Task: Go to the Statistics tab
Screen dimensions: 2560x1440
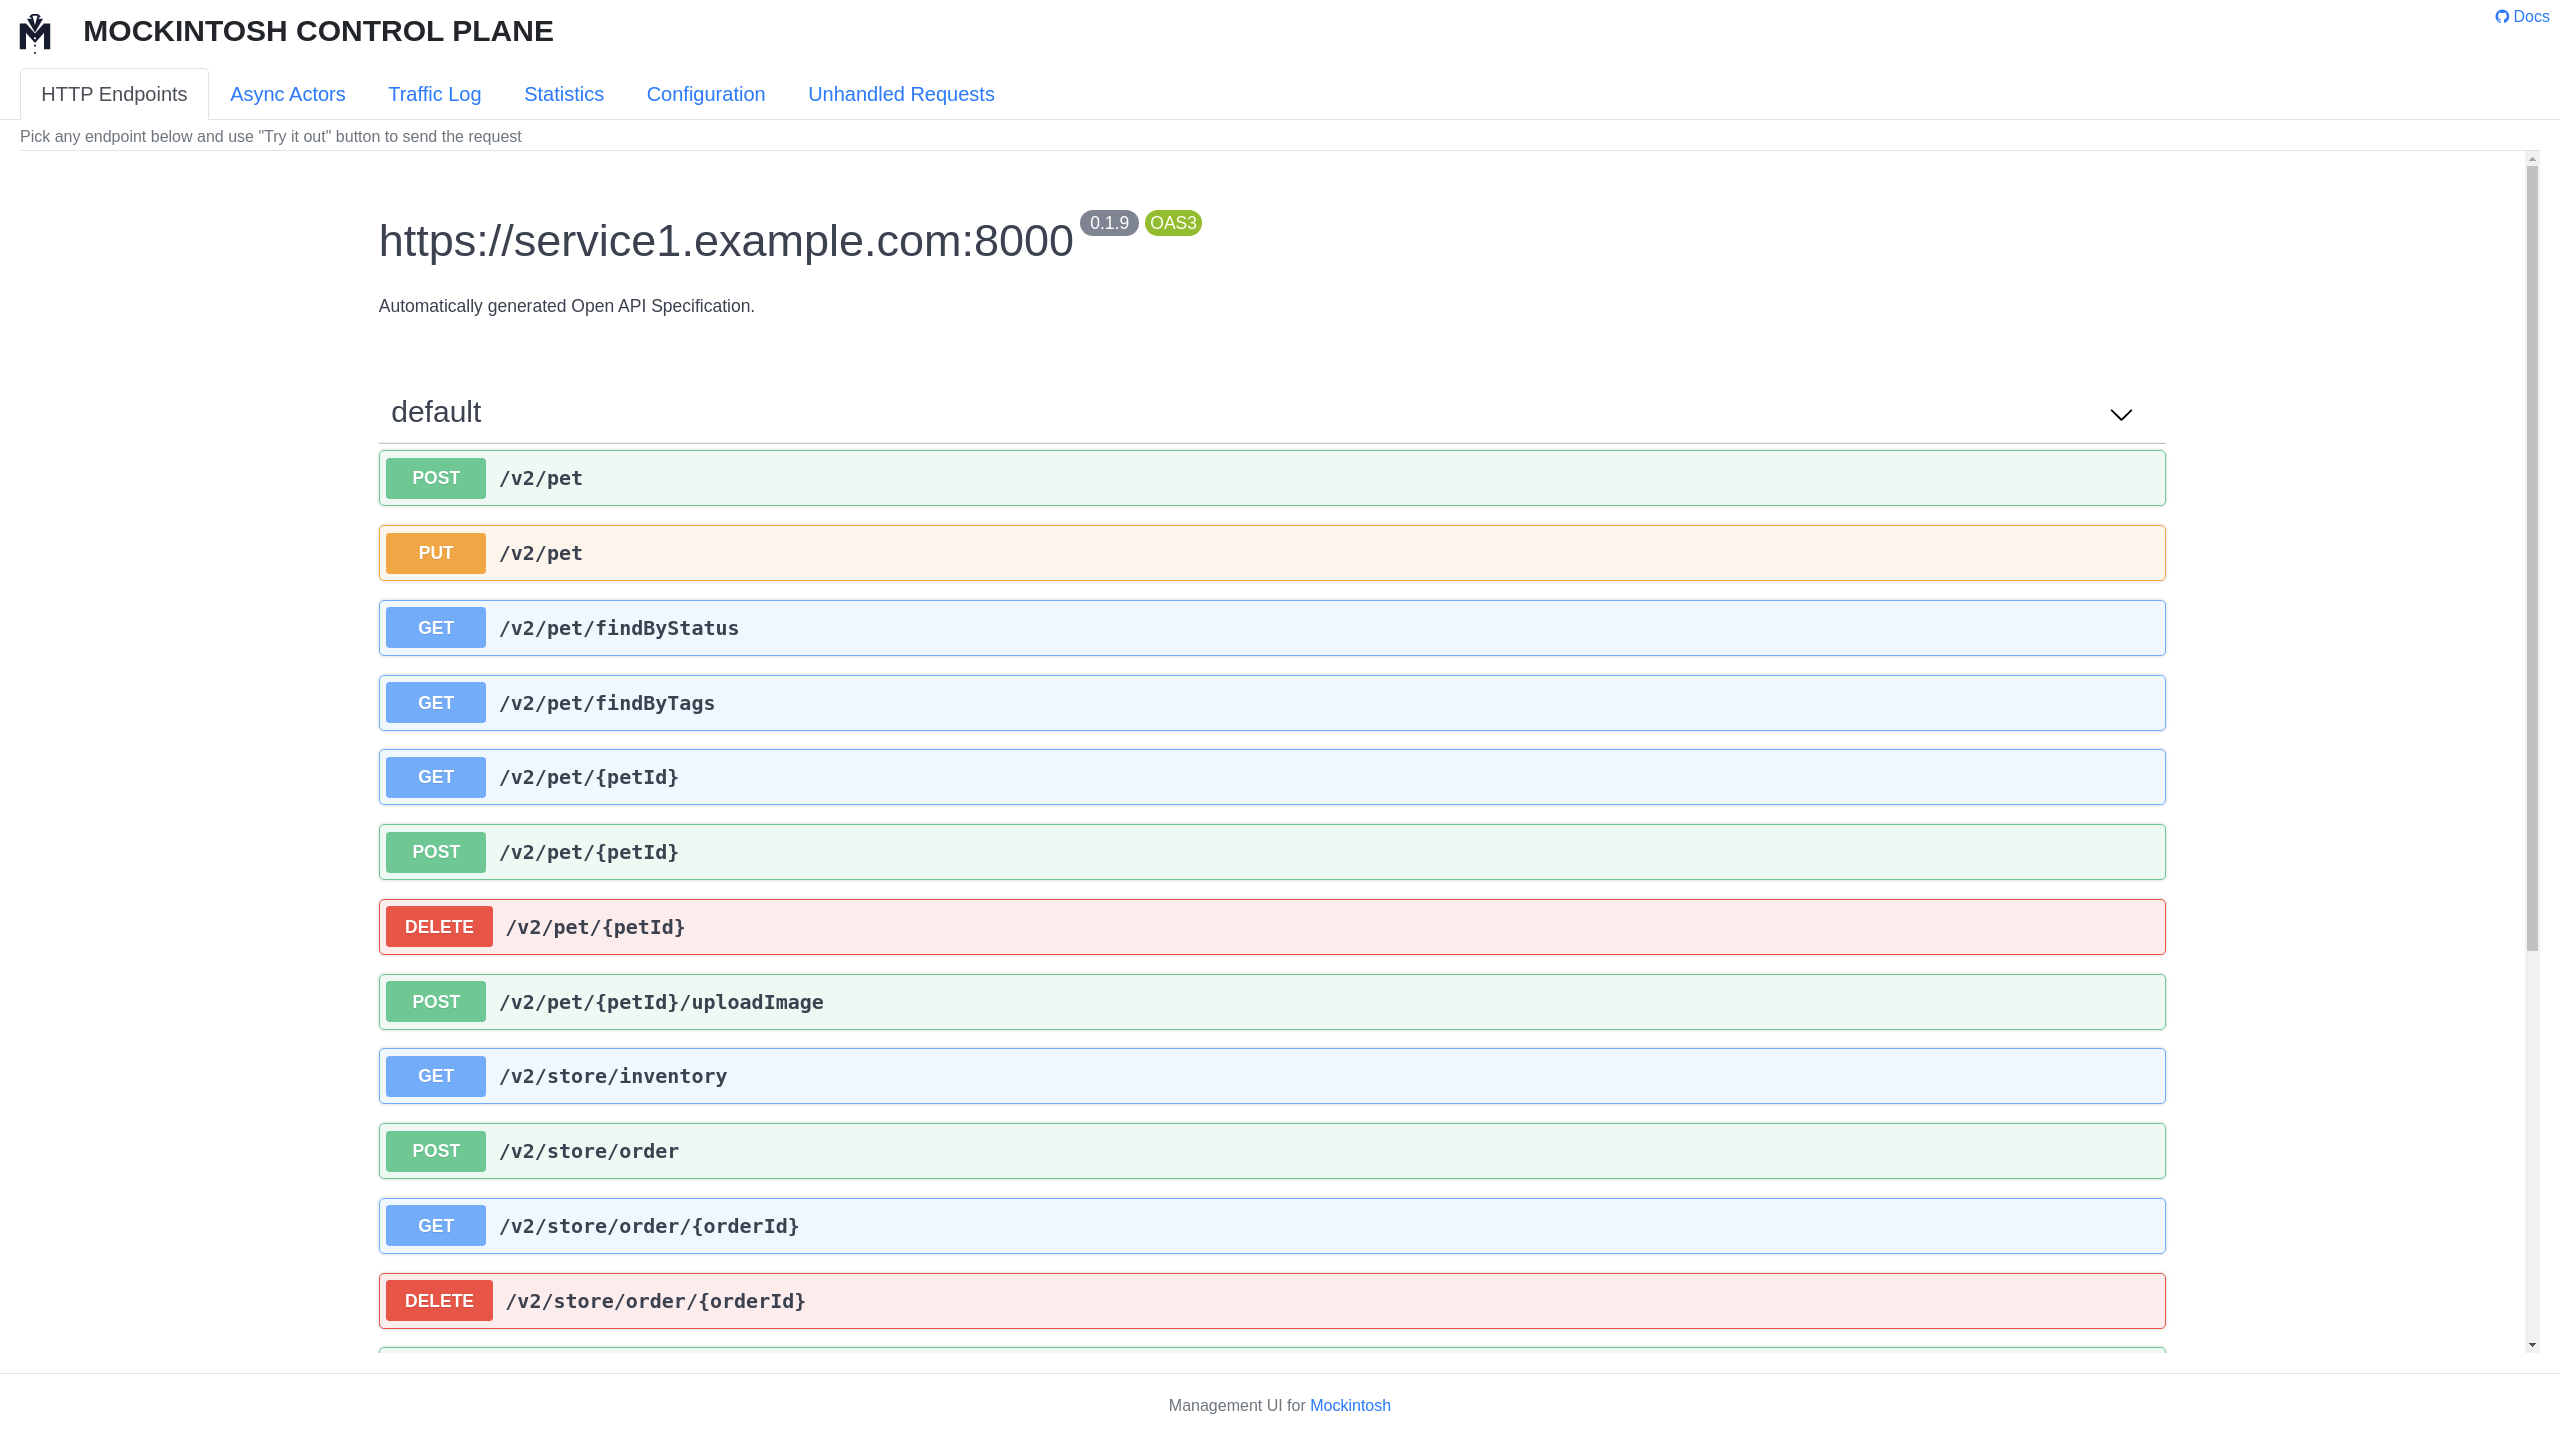Action: coord(563,94)
